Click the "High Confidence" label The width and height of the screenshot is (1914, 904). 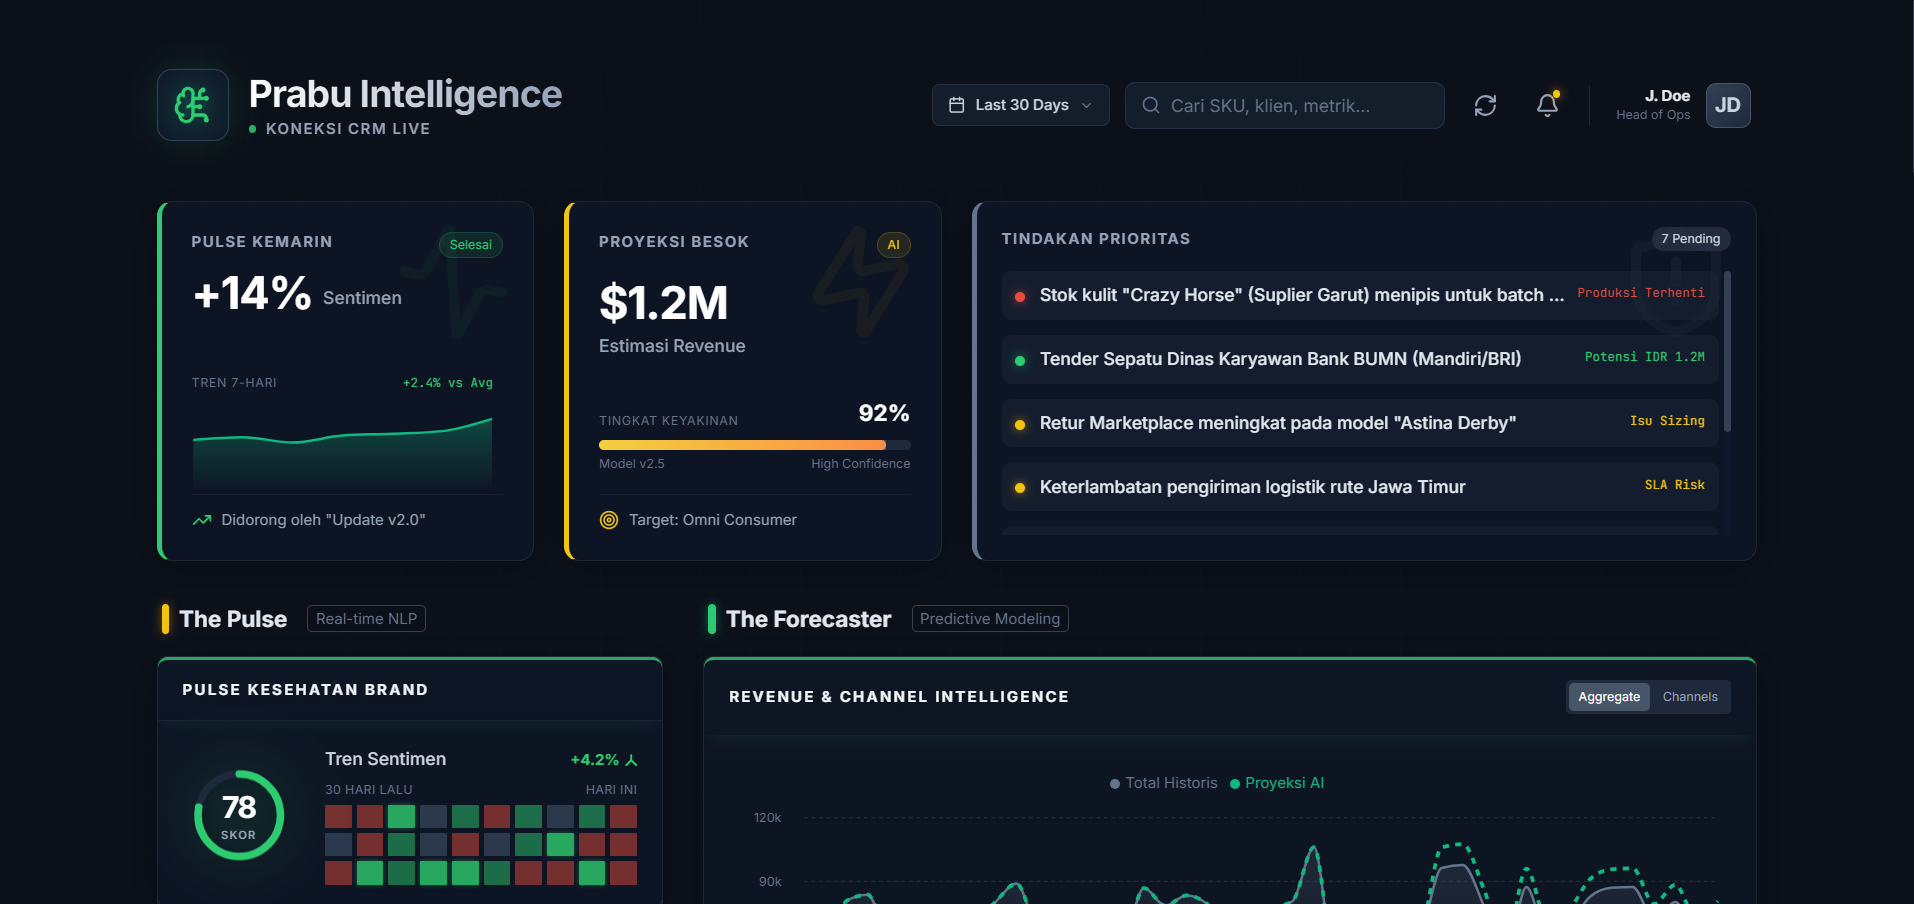click(x=861, y=464)
